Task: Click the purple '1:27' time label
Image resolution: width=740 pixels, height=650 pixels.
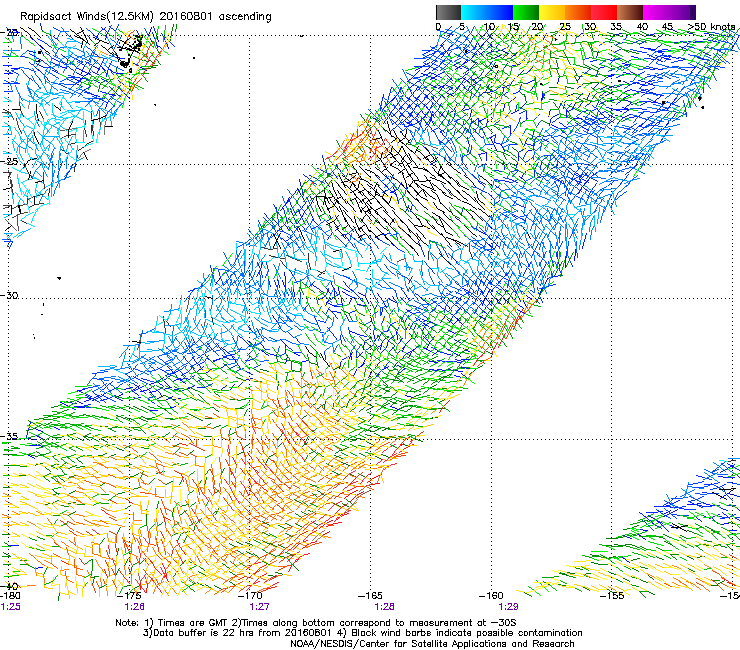Action: point(259,607)
